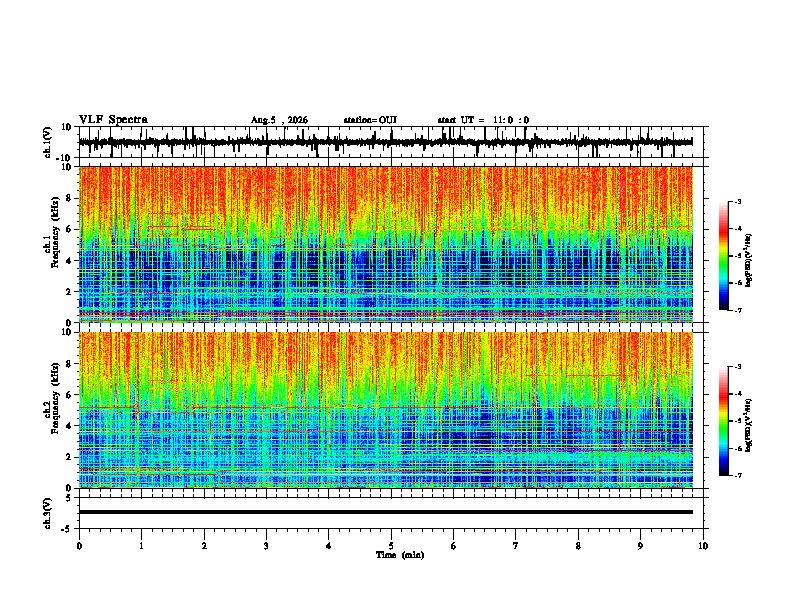Click time axis tick label "1"

click(x=141, y=546)
